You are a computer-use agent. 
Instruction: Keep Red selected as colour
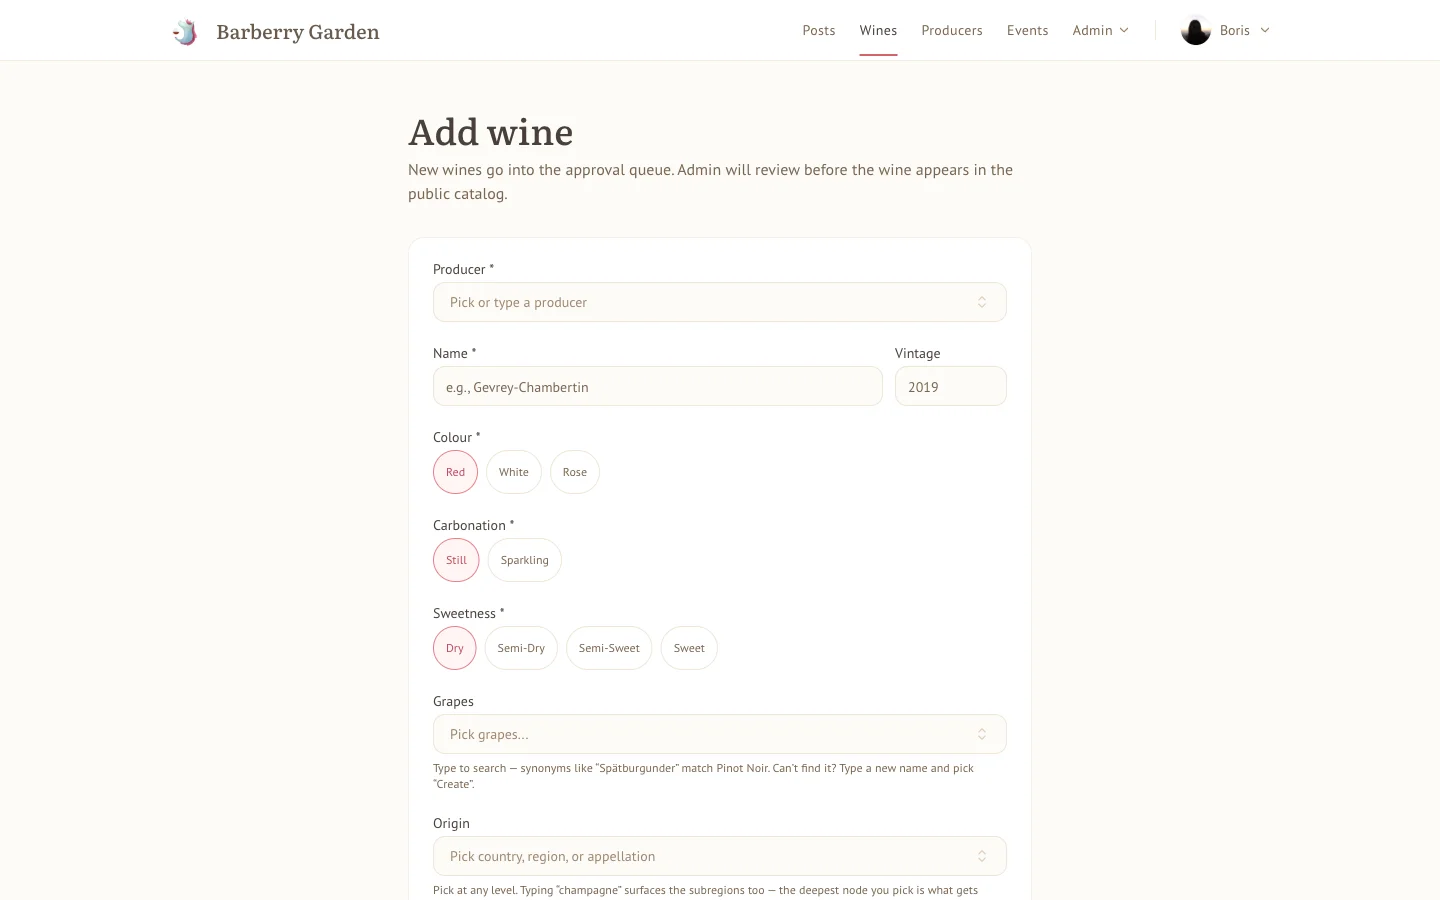tap(455, 471)
